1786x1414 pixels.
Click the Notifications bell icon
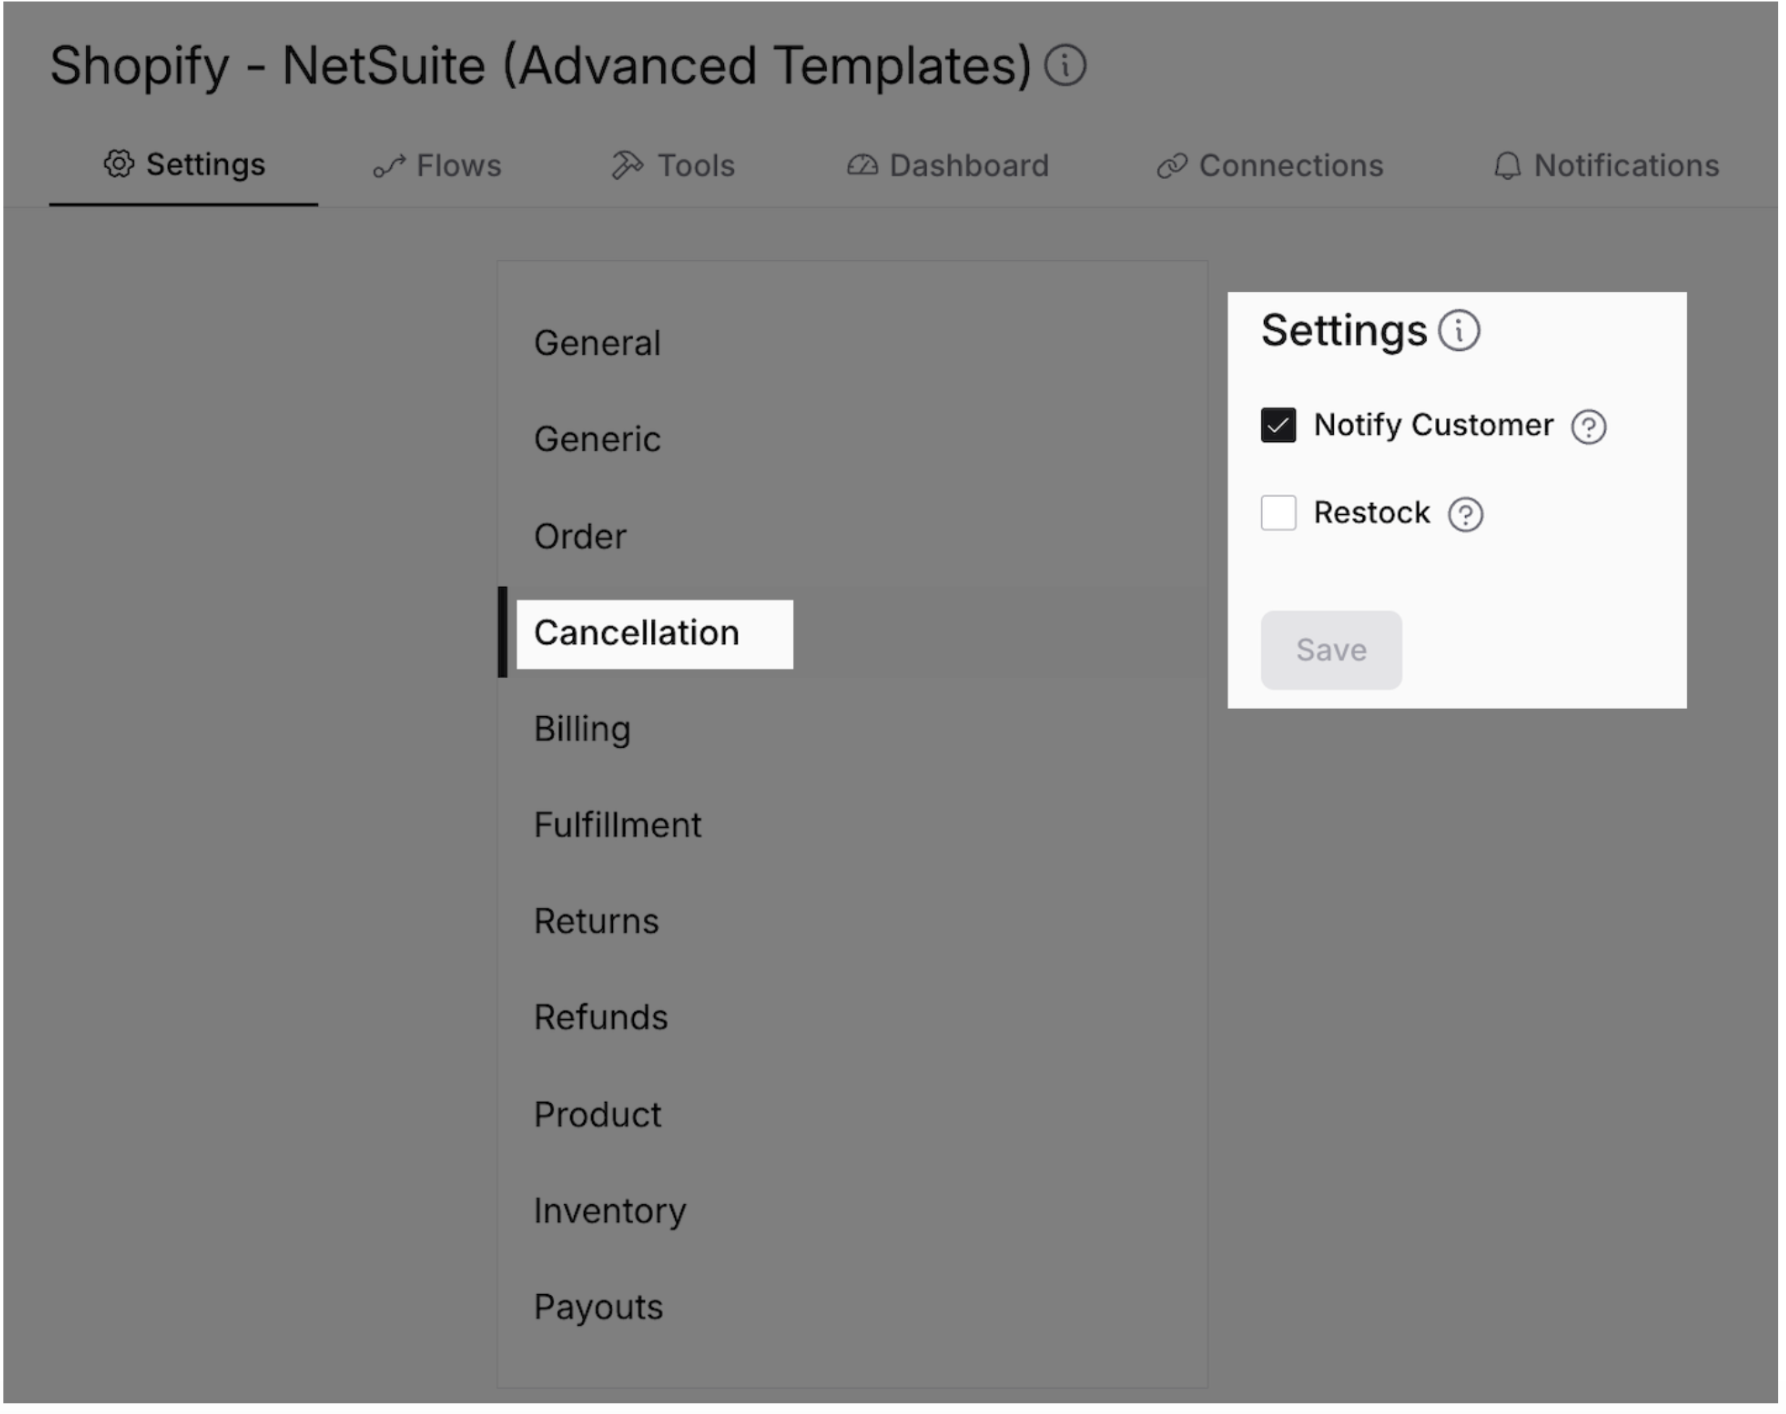1509,166
